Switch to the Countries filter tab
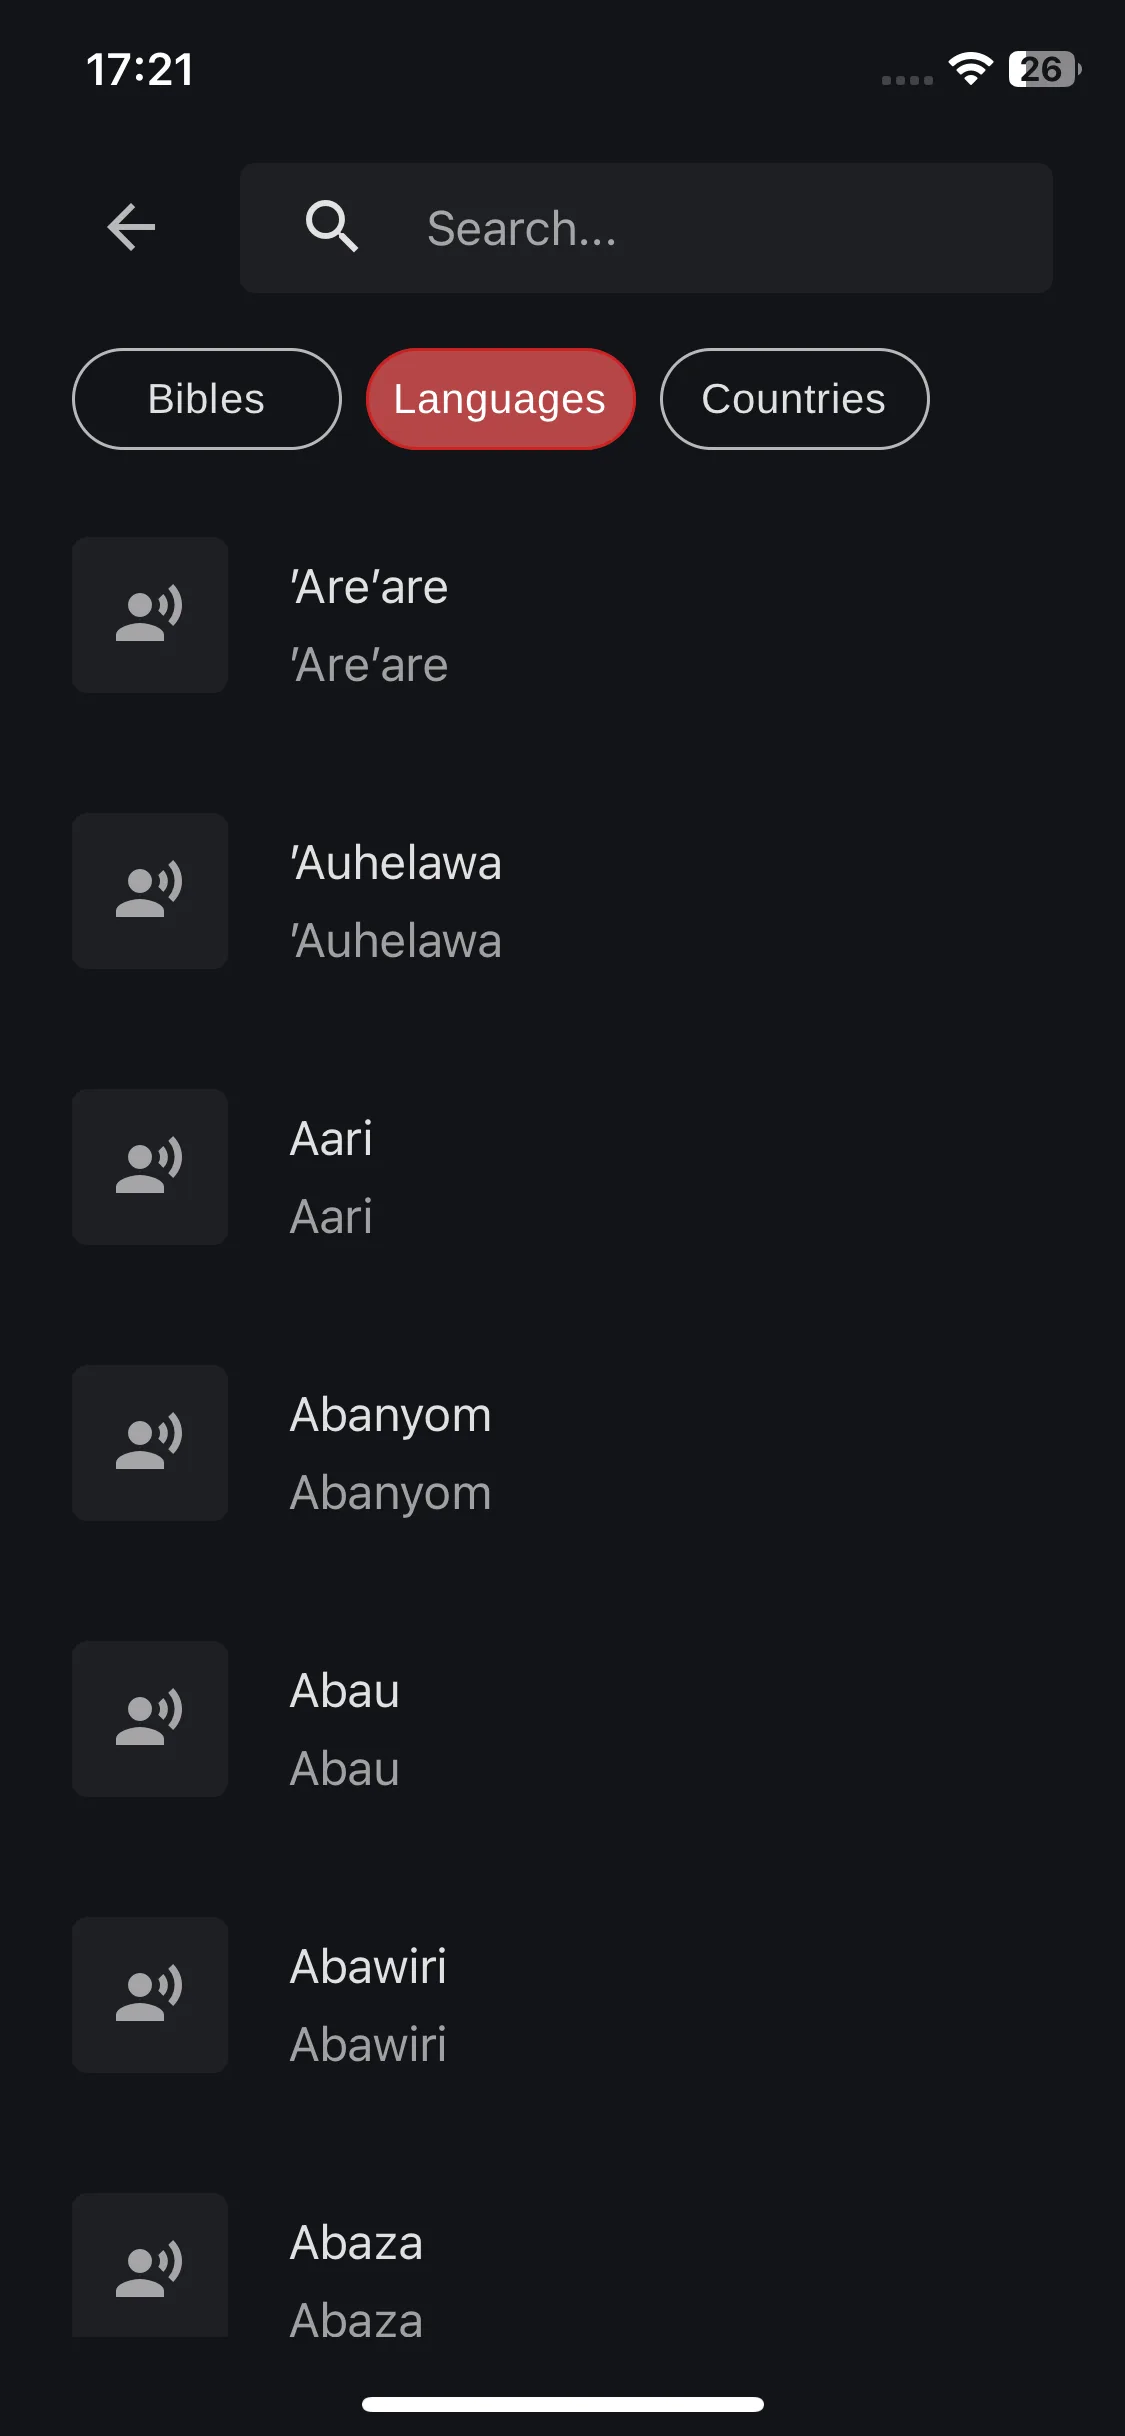The image size is (1125, 2436). [794, 399]
